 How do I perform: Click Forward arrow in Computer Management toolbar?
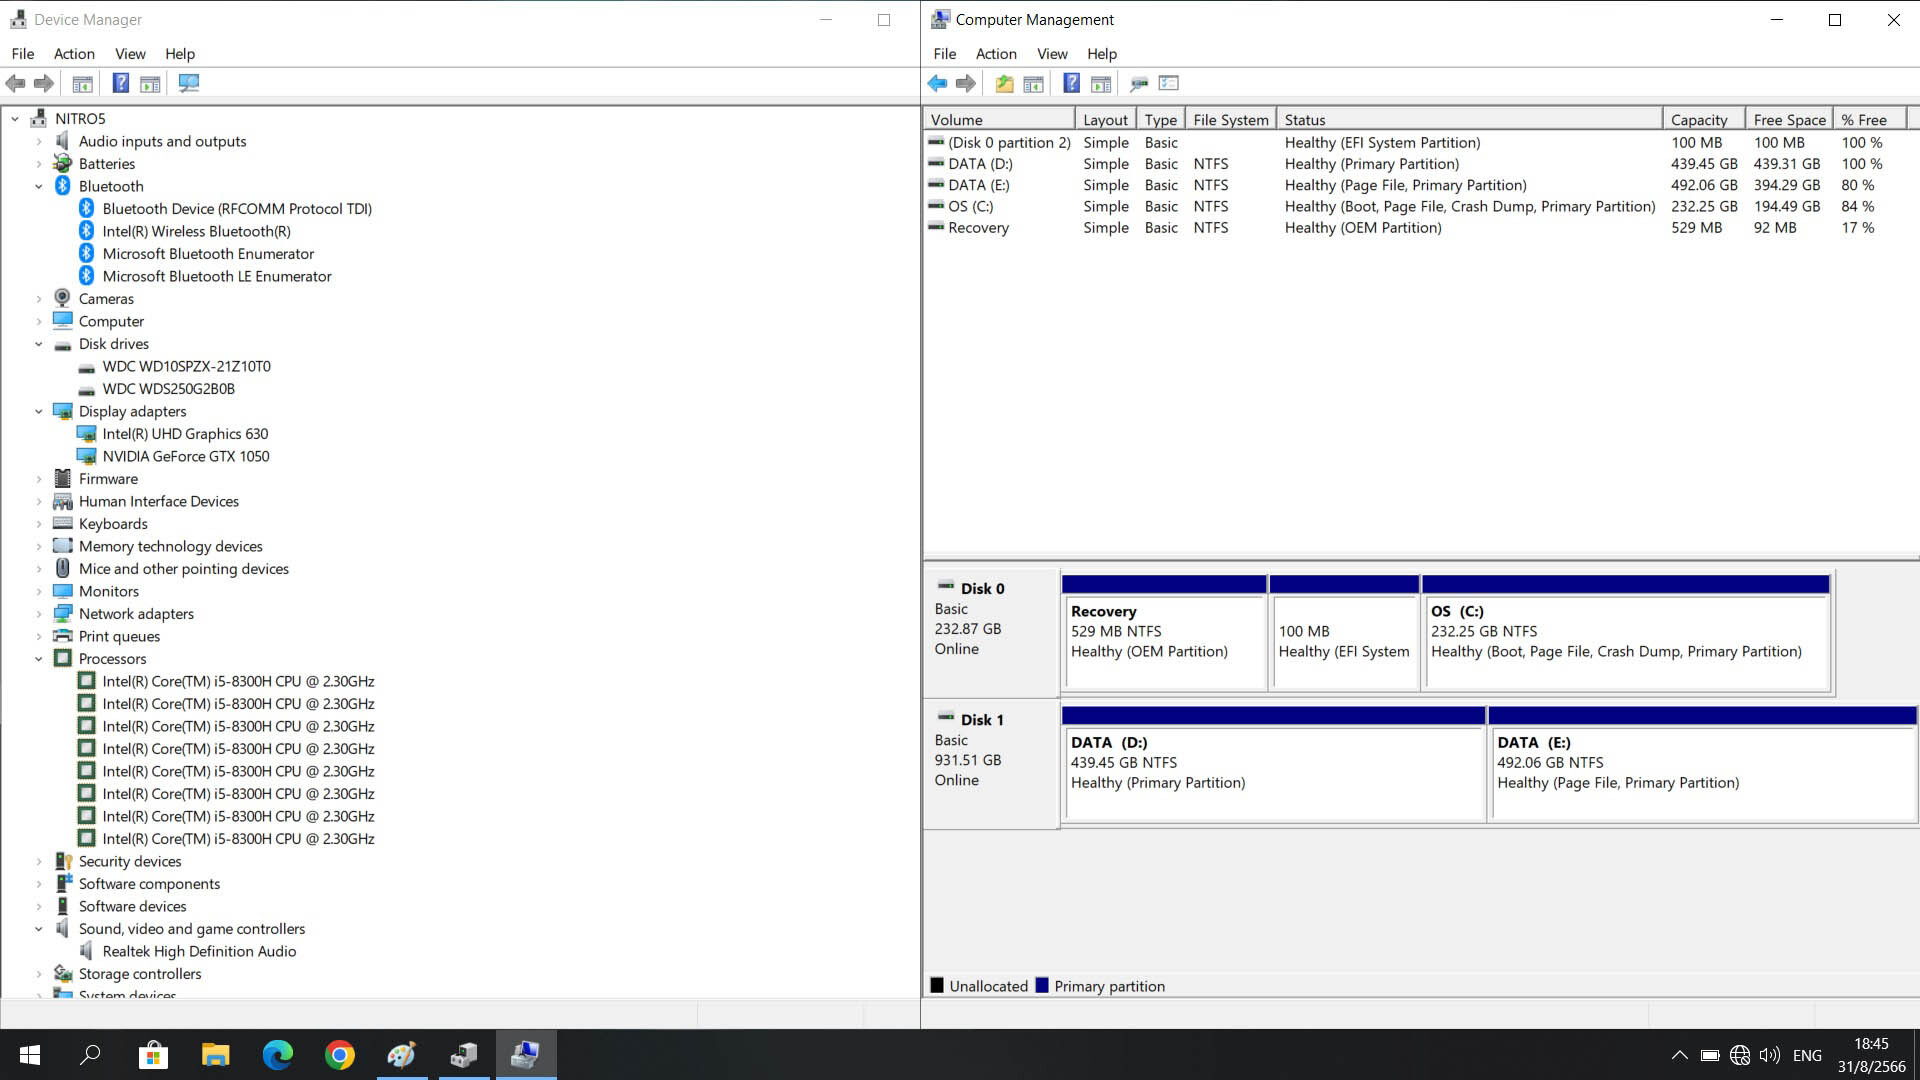click(966, 84)
